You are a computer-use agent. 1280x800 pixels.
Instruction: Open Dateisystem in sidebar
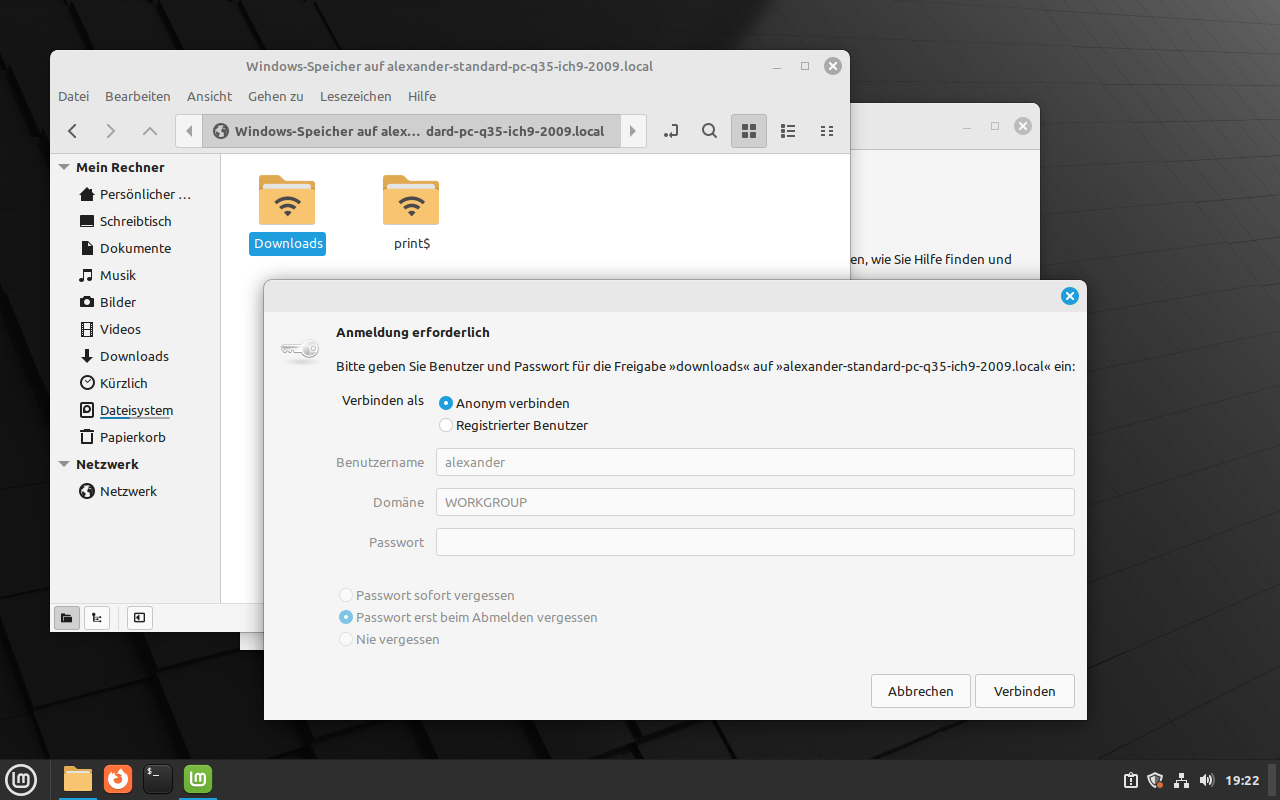pos(135,410)
